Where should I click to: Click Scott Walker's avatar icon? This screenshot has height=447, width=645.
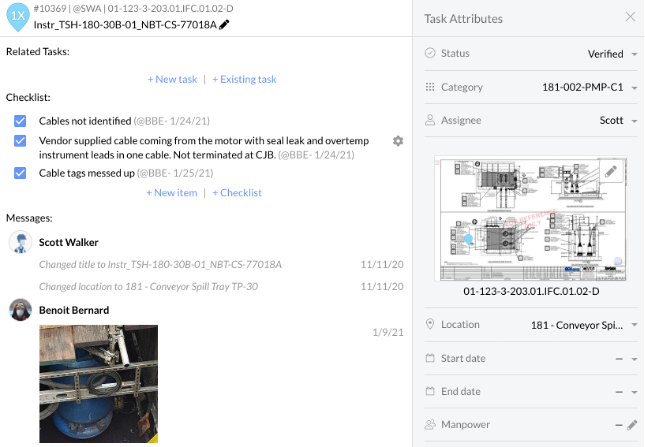(21, 242)
